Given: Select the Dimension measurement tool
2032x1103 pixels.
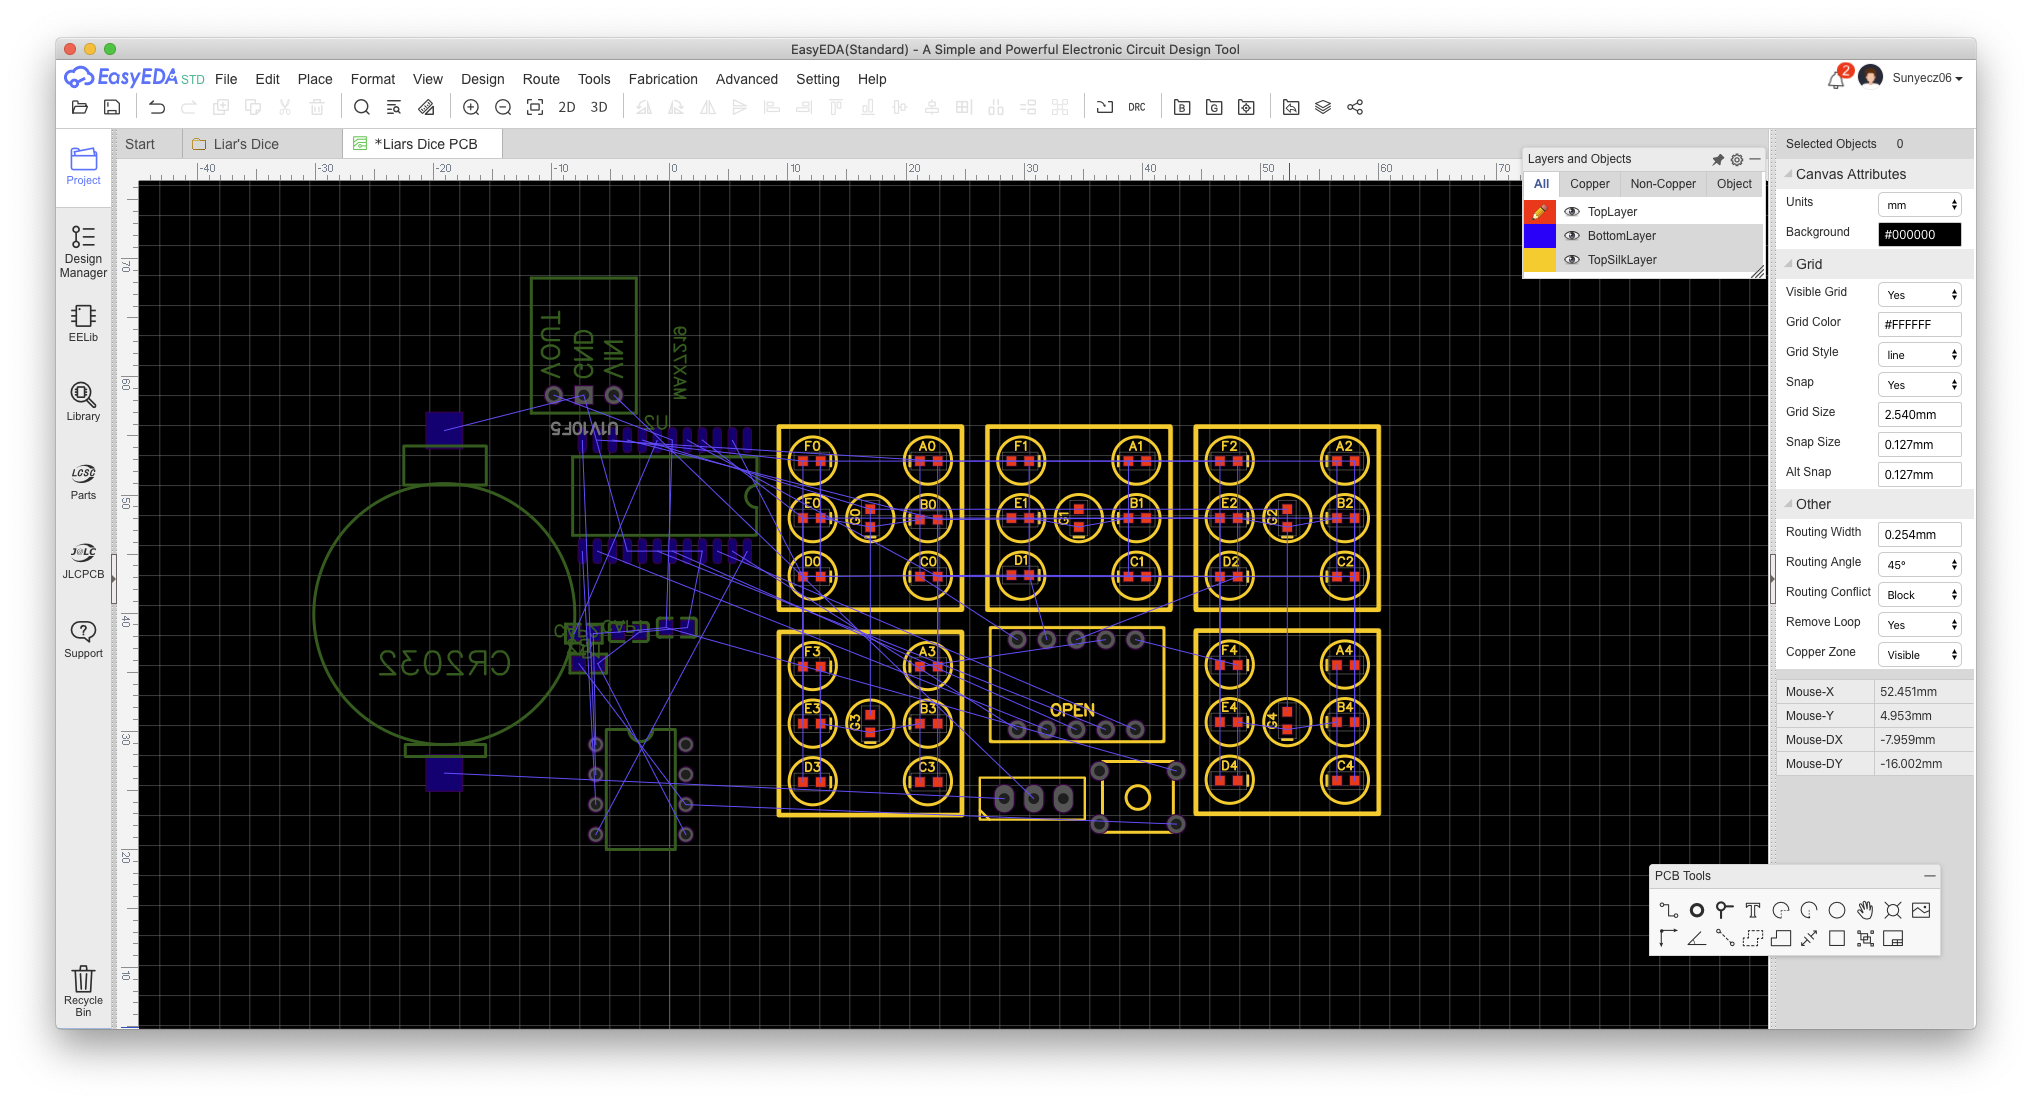Looking at the screenshot, I should (x=1809, y=938).
